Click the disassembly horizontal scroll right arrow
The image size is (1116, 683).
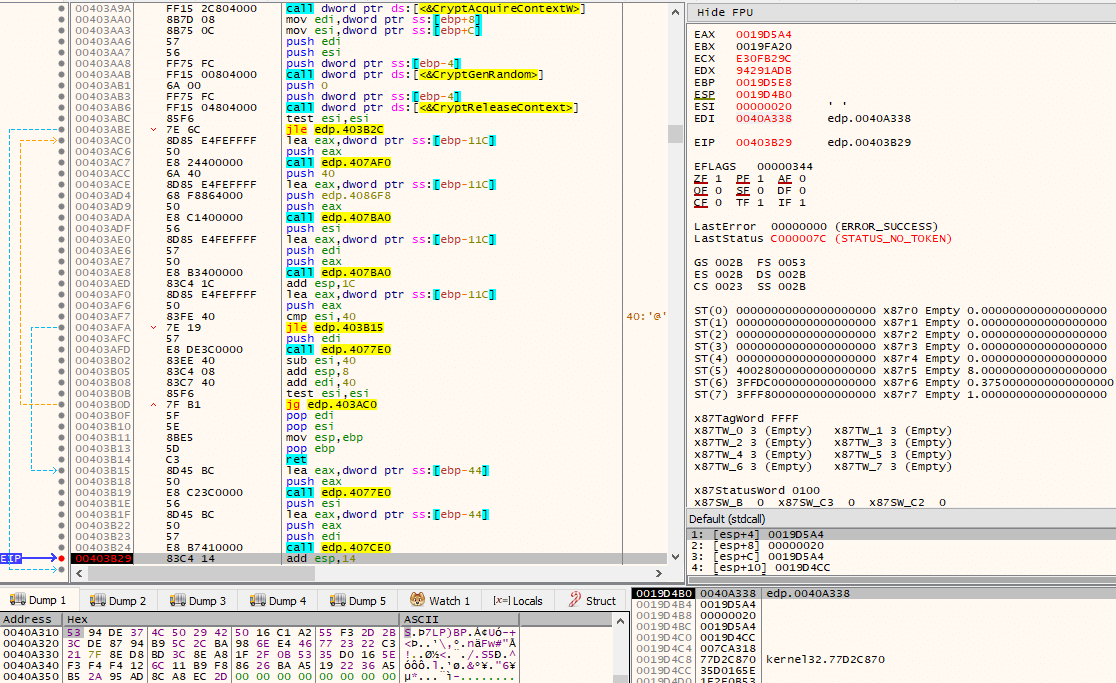tap(659, 573)
